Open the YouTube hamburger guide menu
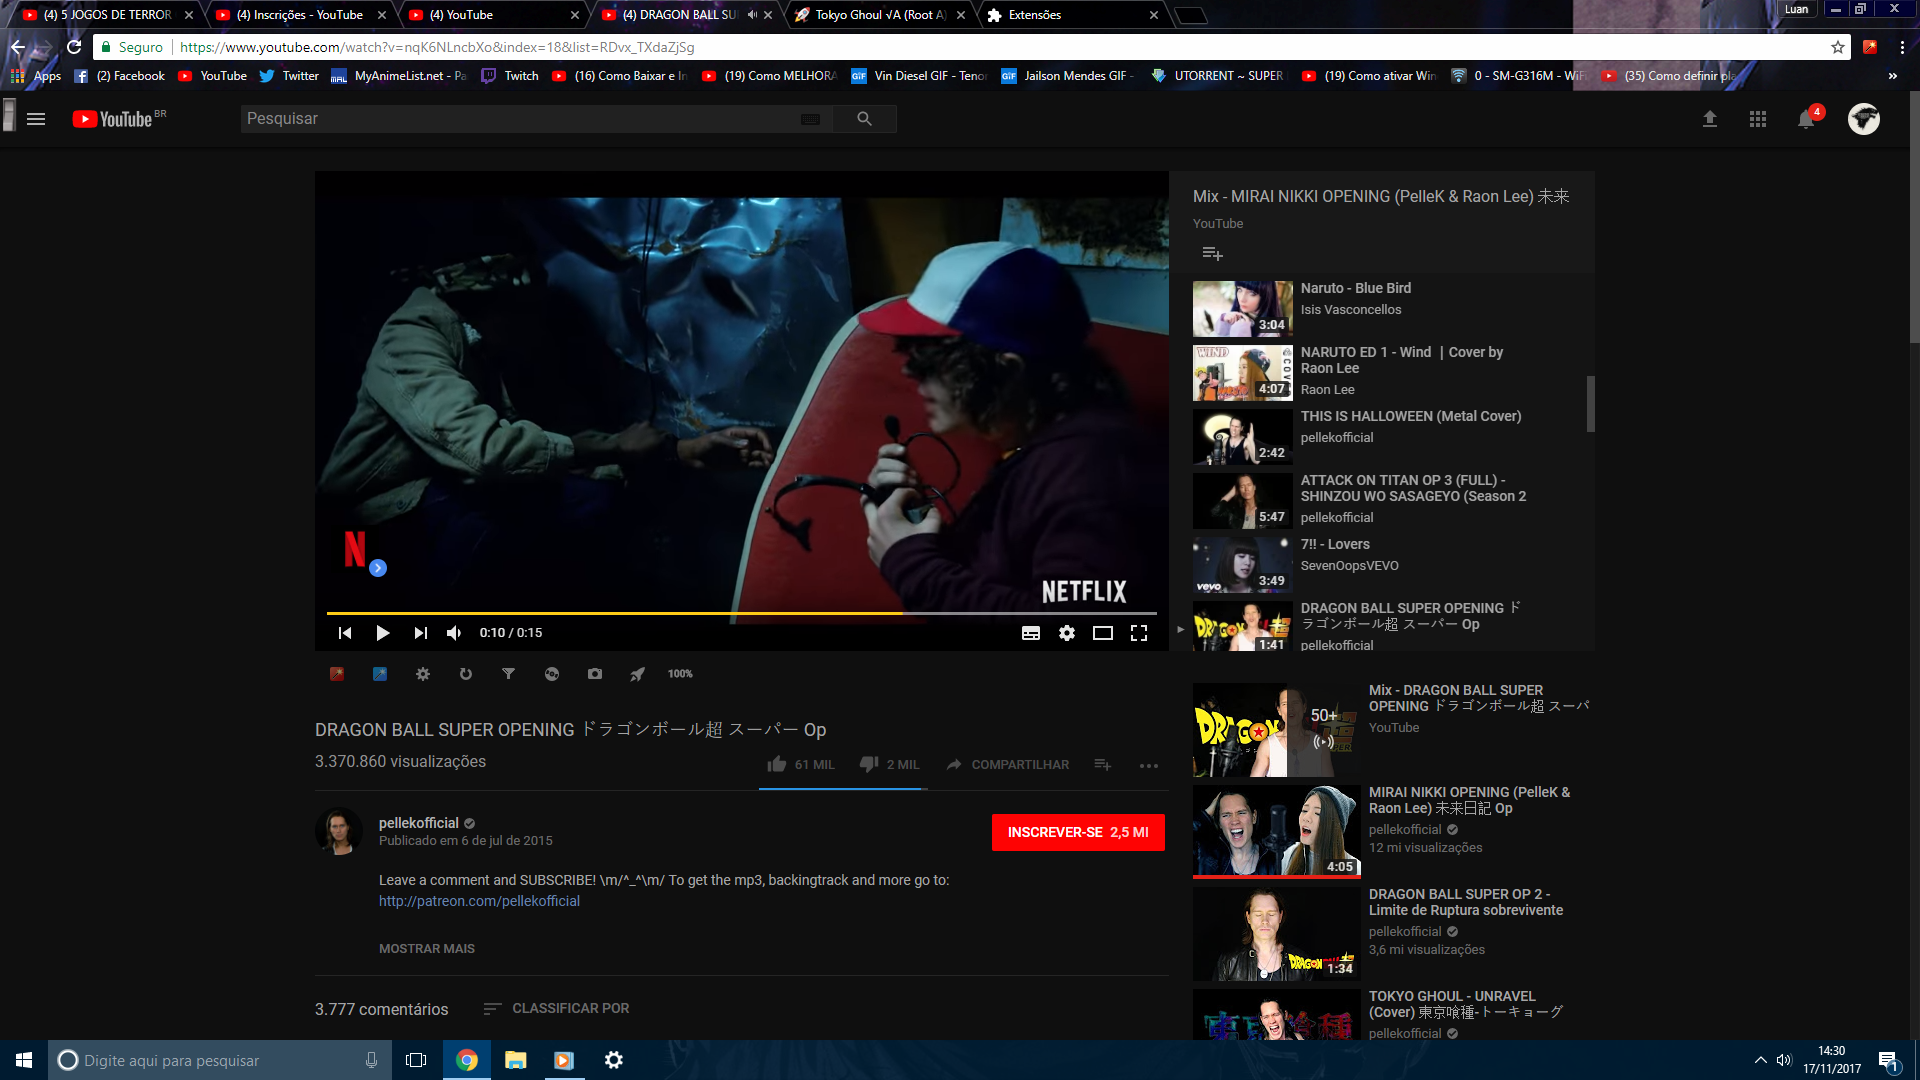This screenshot has width=1920, height=1080. click(36, 119)
